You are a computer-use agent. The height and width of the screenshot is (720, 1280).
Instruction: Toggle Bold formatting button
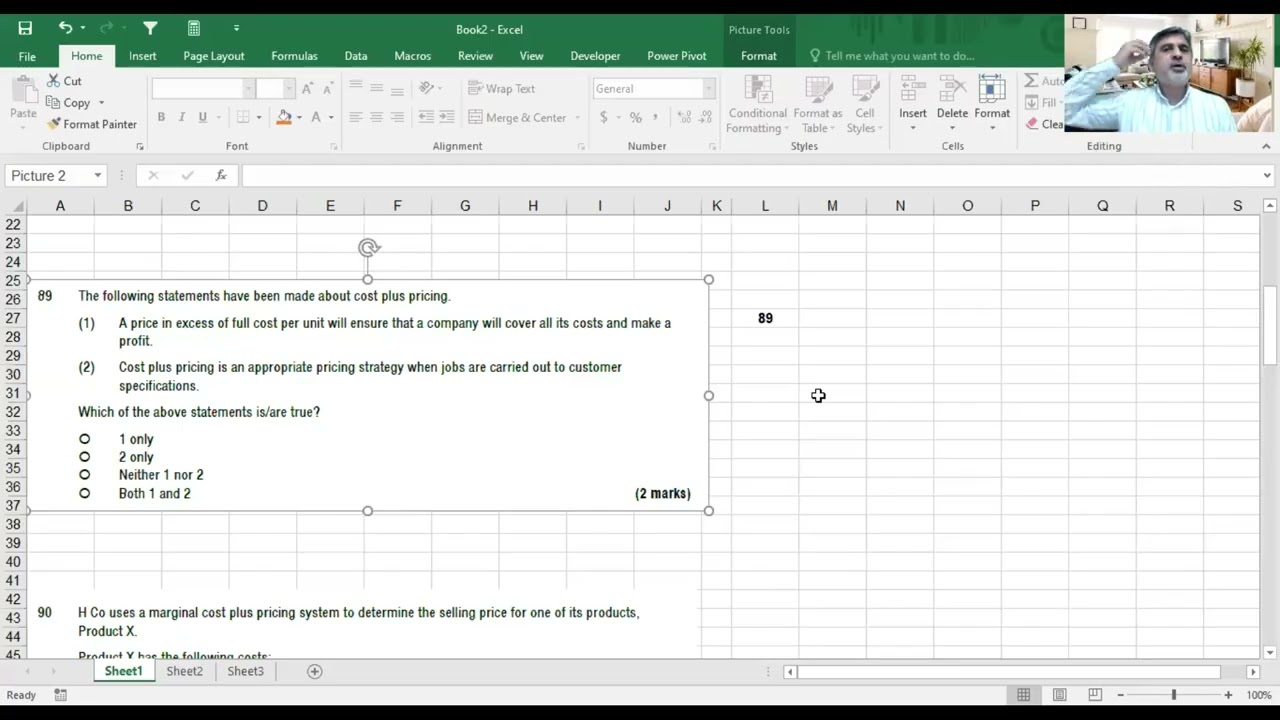161,117
